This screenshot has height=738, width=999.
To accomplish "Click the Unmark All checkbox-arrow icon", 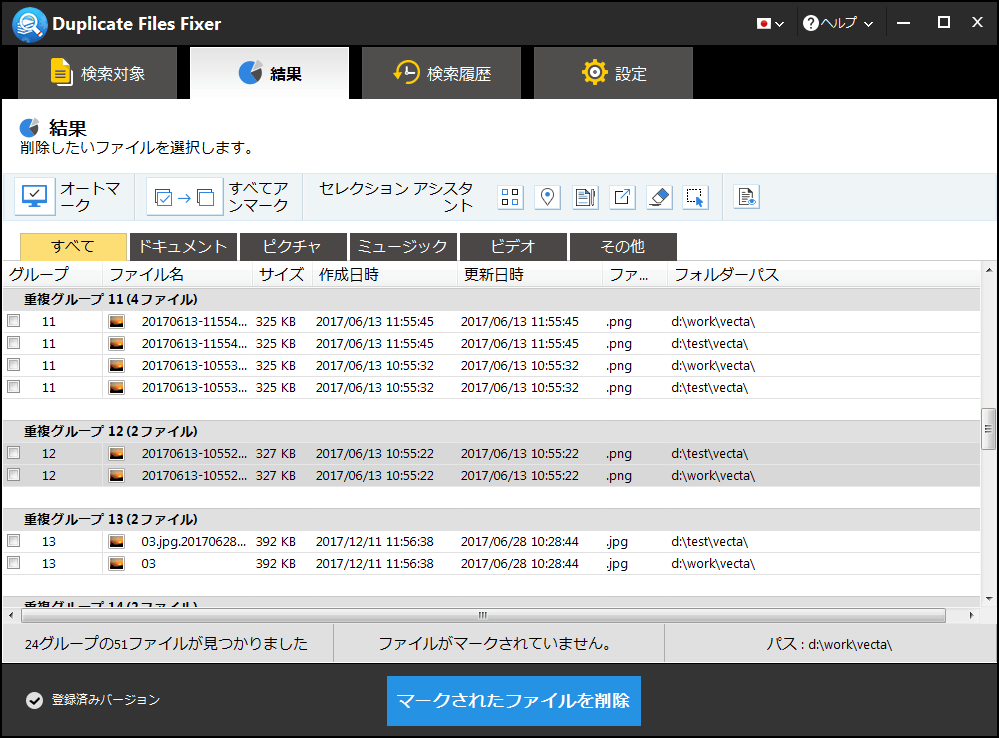I will tap(185, 197).
